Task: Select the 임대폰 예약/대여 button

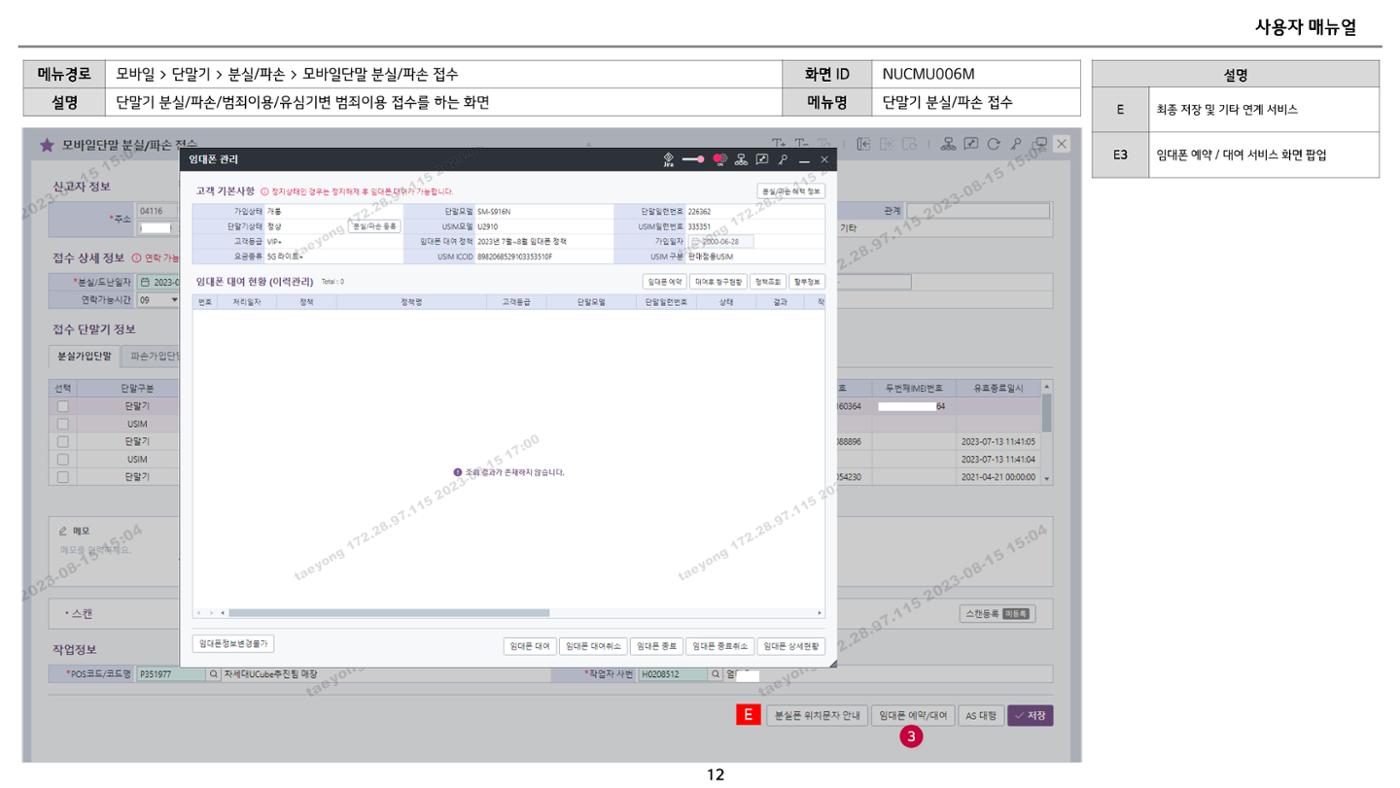Action: [911, 716]
